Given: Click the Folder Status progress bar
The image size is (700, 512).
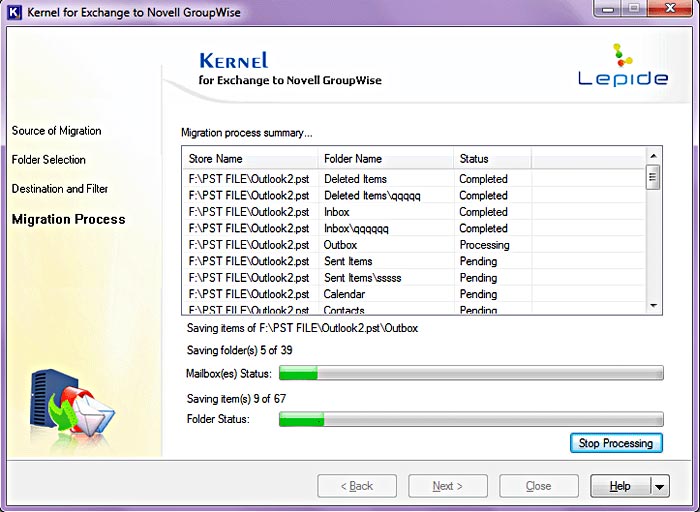Looking at the screenshot, I should coord(471,419).
